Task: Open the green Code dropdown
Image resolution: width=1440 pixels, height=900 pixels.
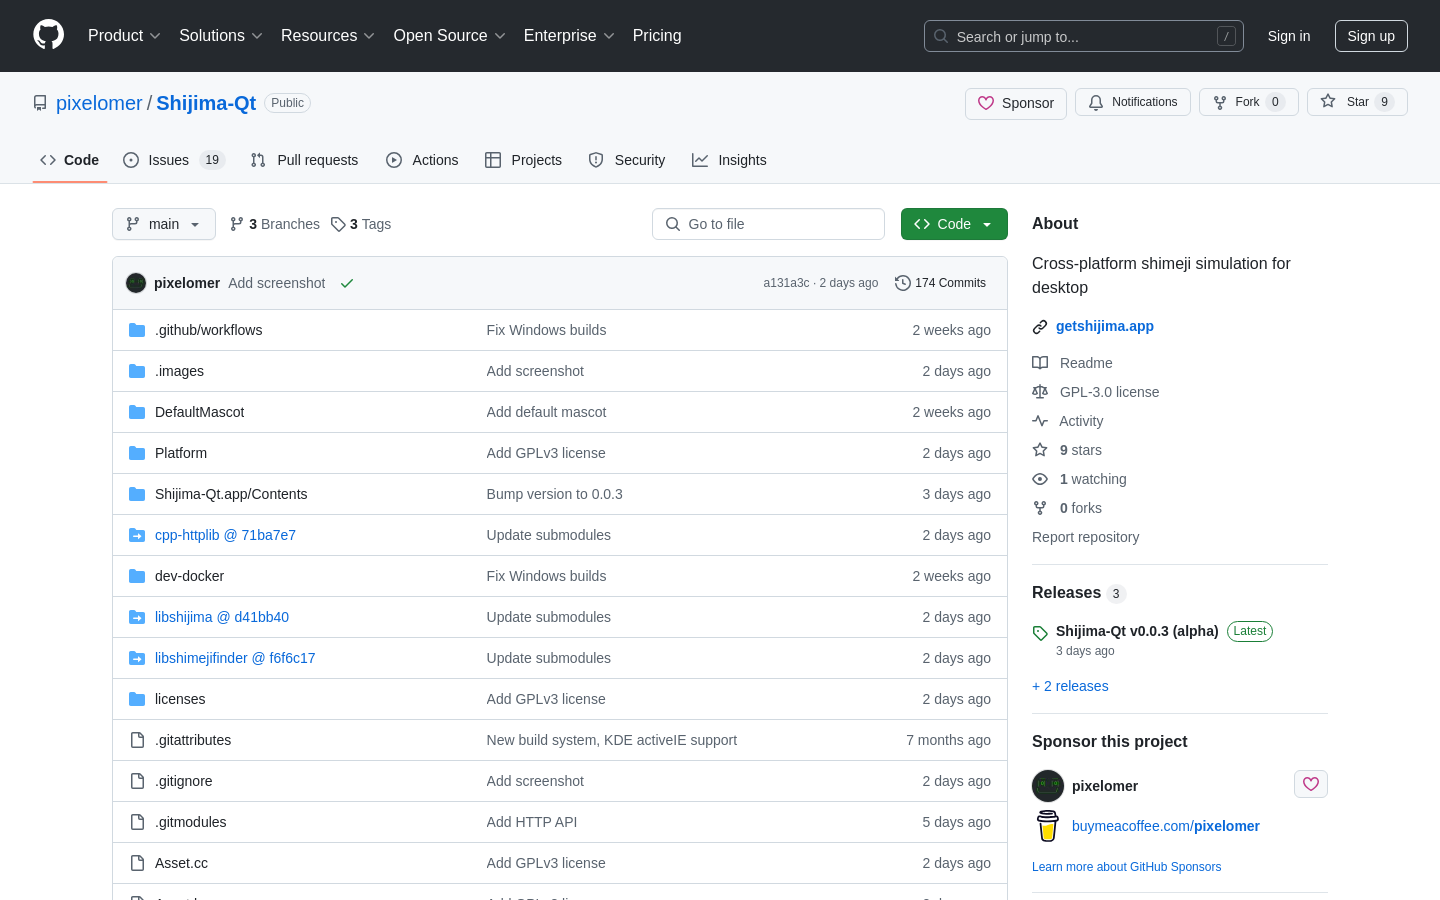Action: click(x=954, y=224)
